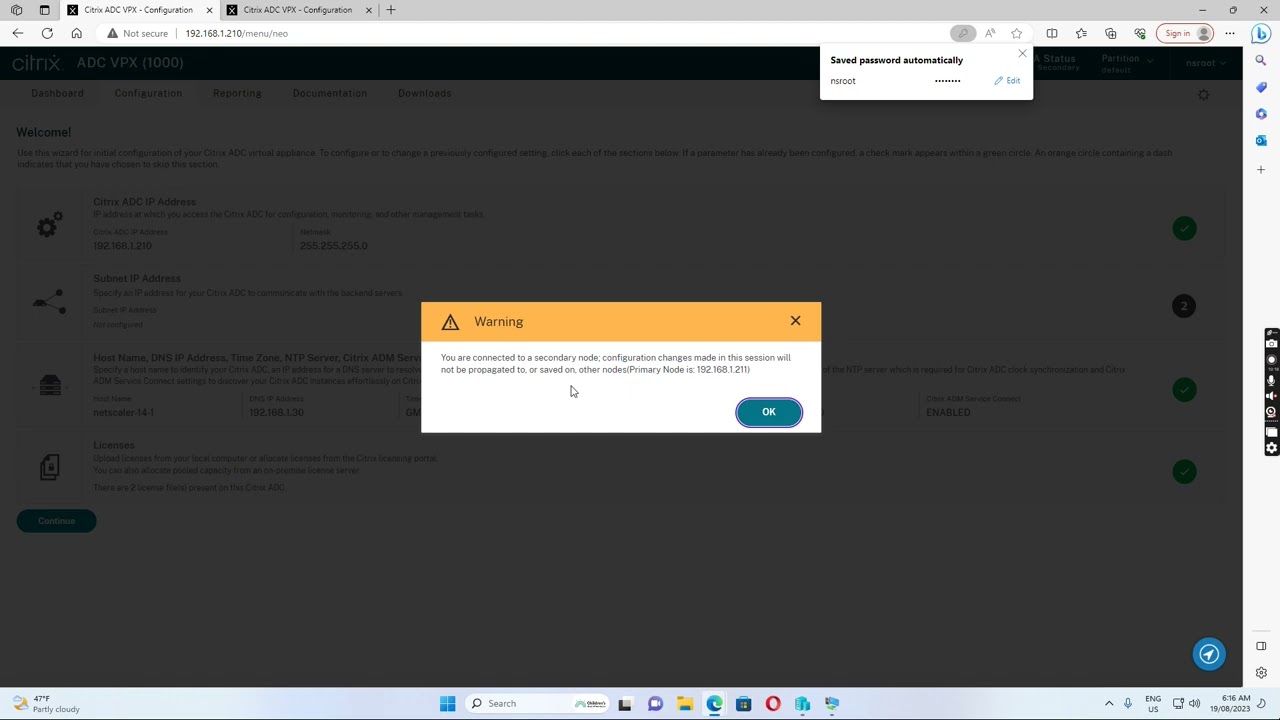The width and height of the screenshot is (1280, 720).
Task: Confirm the warning with OK button
Action: [768, 412]
